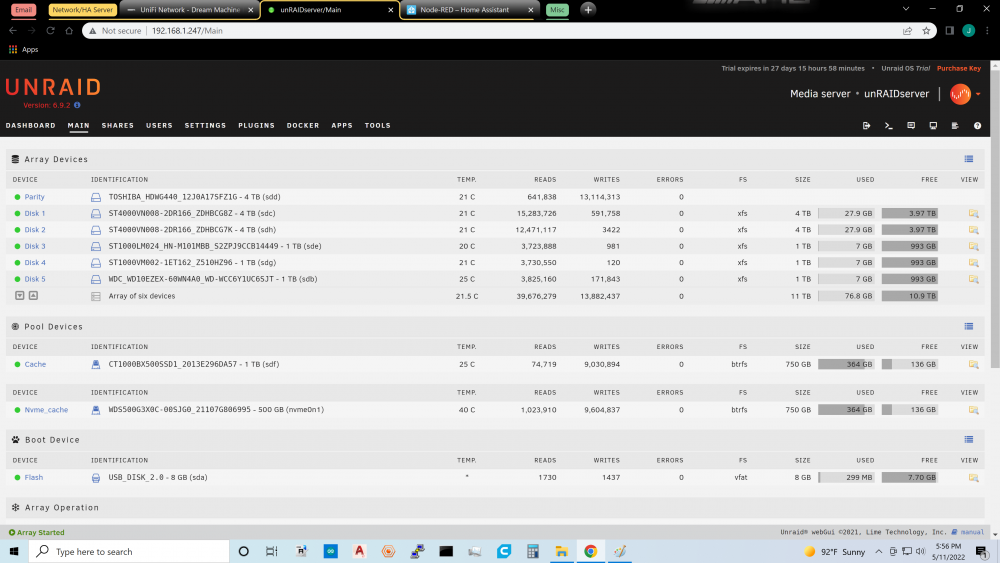Toggle Array Devices view mode icon
Screen dimensions: 1000x563
pos(969,159)
